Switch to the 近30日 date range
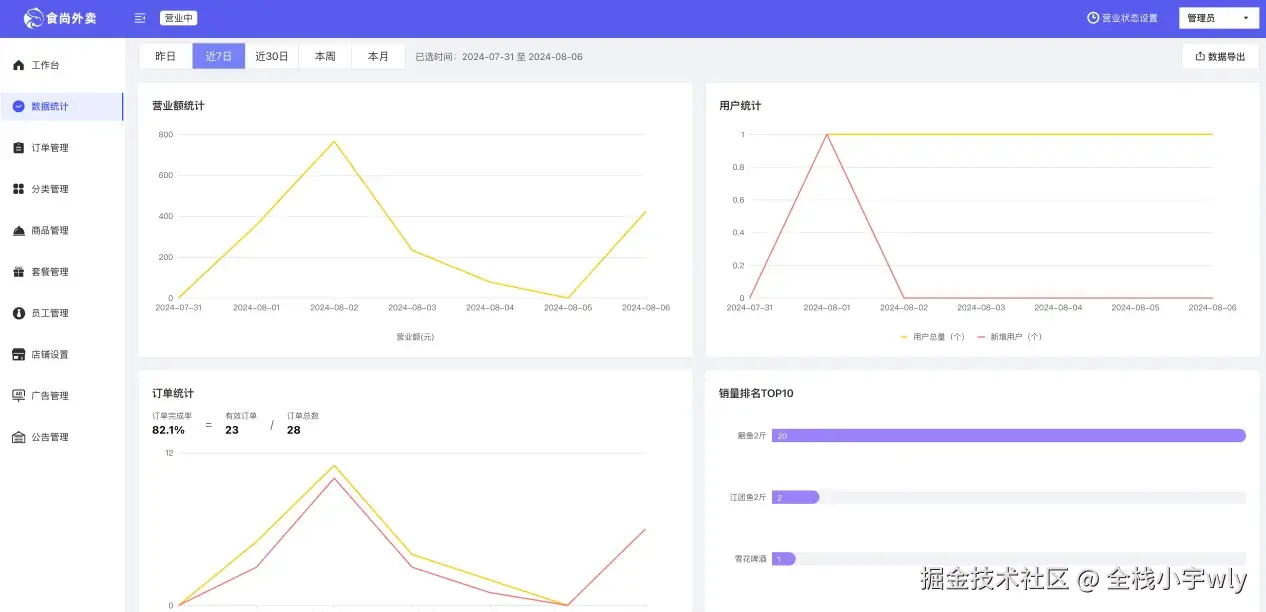Image resolution: width=1266 pixels, height=612 pixels. 272,57
